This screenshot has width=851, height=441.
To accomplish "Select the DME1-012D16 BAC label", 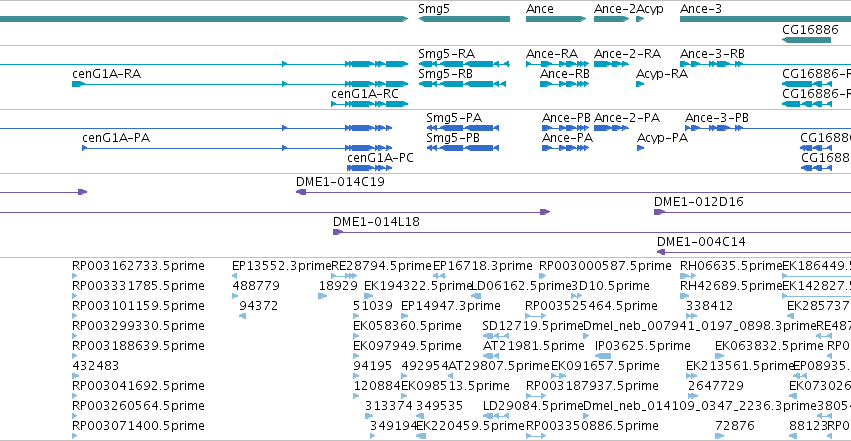I will (x=698, y=202).
